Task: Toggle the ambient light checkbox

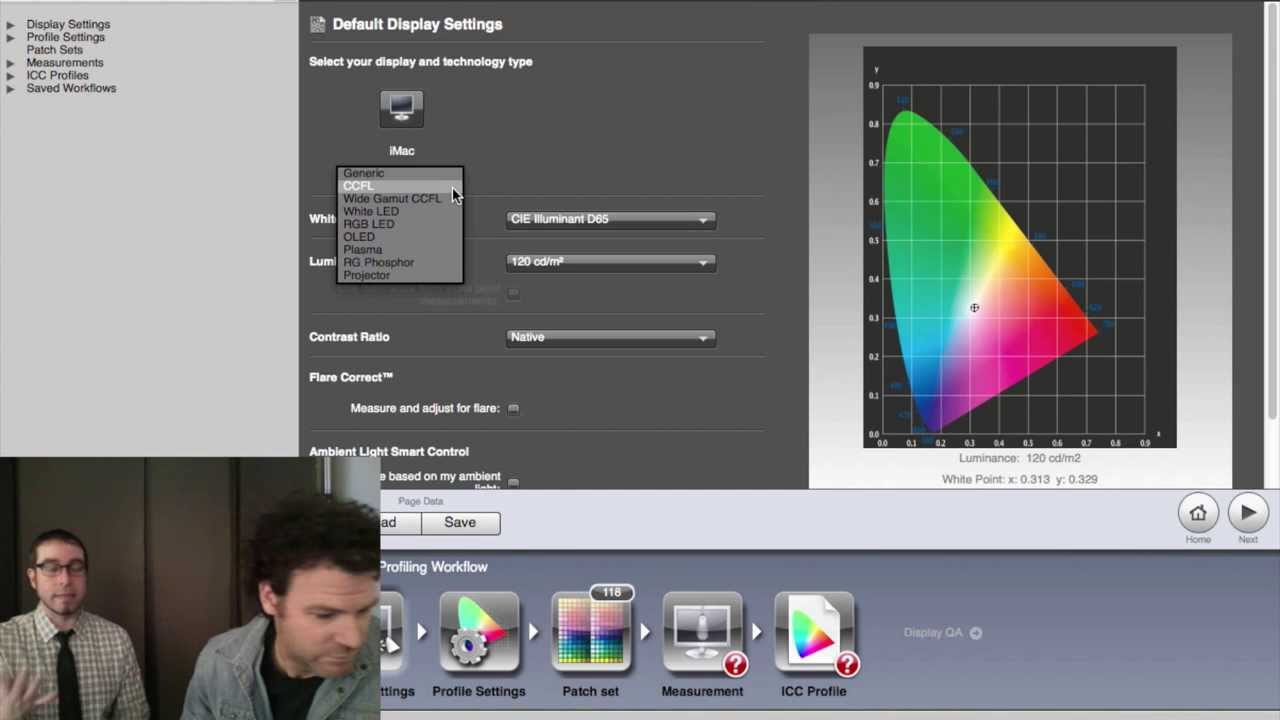Action: pos(513,482)
